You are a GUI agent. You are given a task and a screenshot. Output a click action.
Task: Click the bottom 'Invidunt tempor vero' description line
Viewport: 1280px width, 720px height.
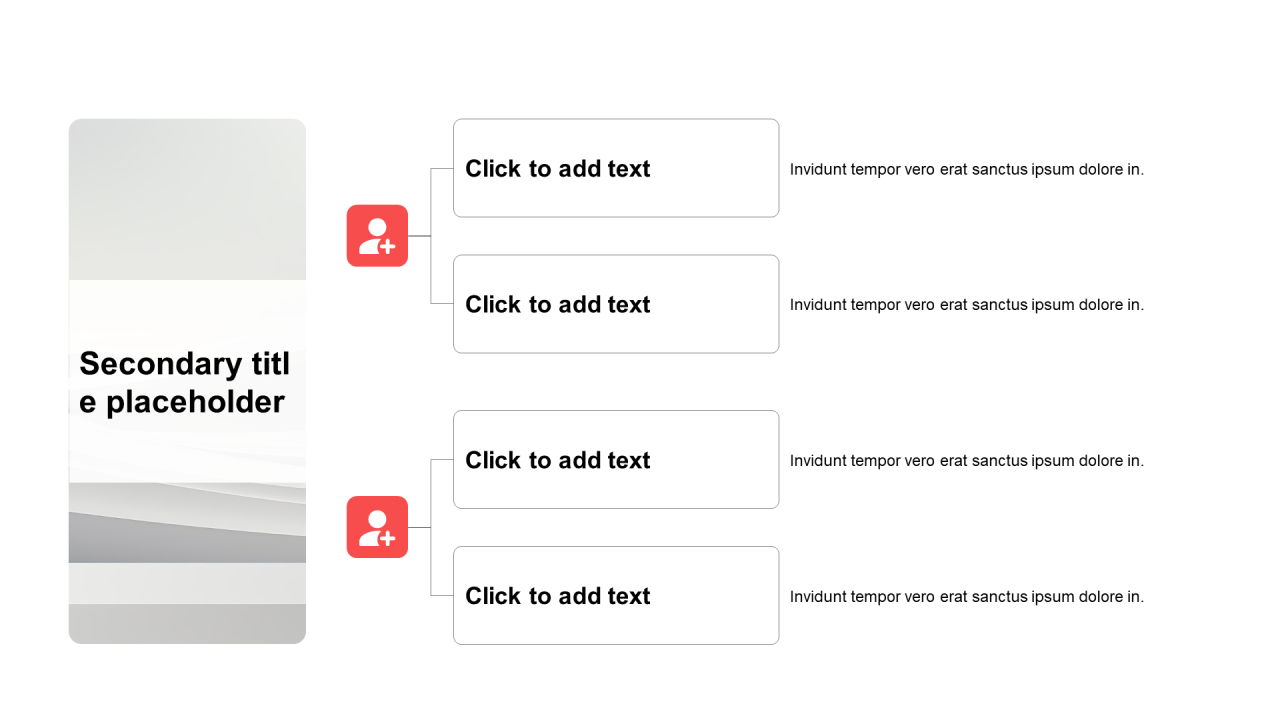[x=966, y=597]
